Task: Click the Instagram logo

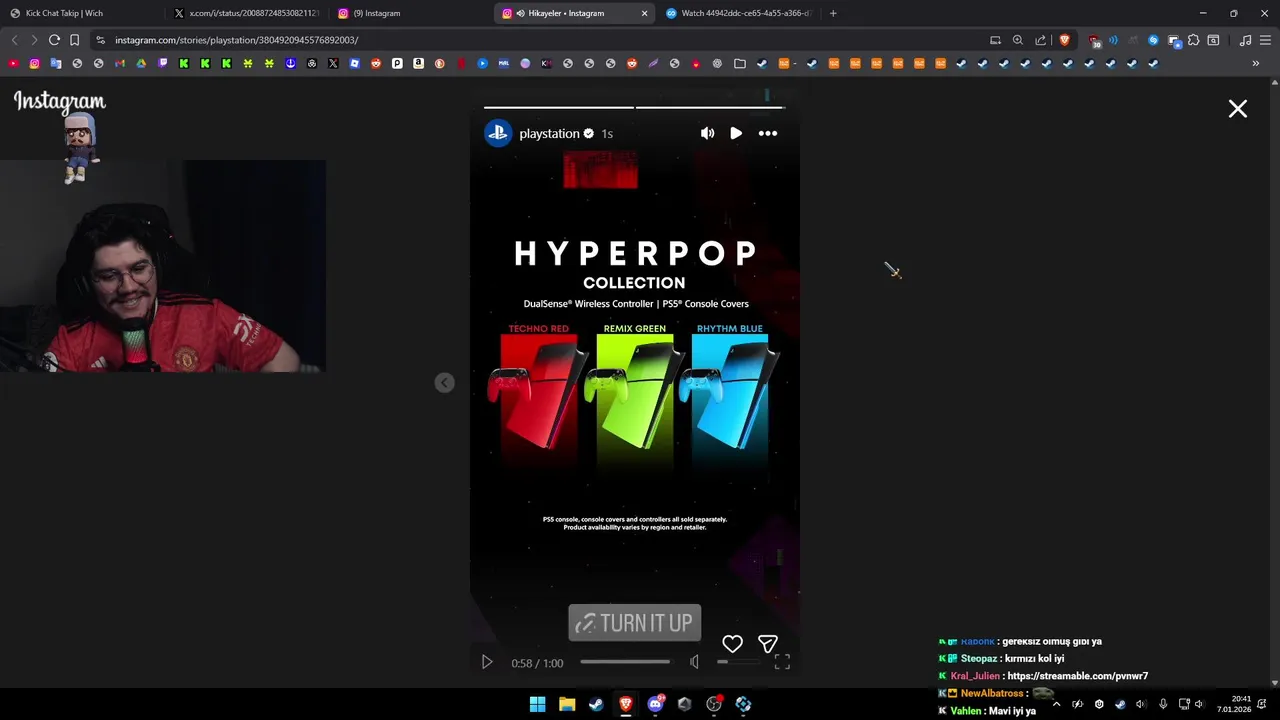Action: pos(59,102)
